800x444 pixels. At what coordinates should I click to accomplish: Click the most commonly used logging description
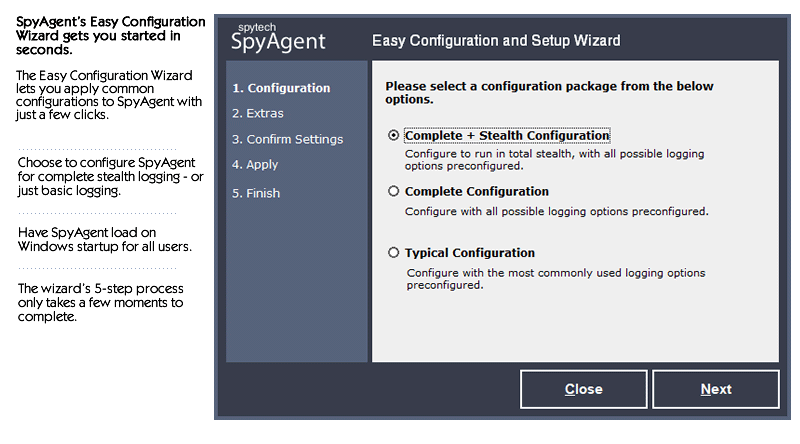[556, 279]
